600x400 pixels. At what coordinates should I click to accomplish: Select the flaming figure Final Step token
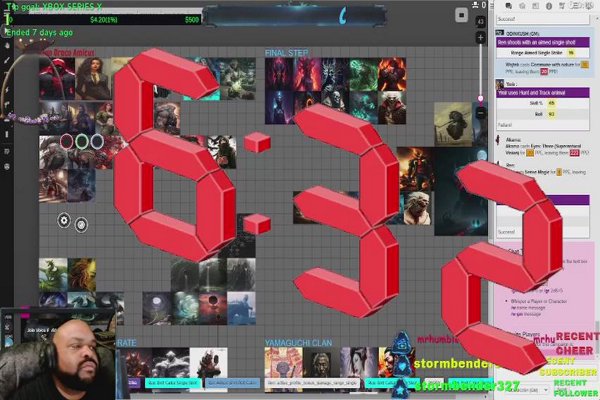click(x=392, y=75)
